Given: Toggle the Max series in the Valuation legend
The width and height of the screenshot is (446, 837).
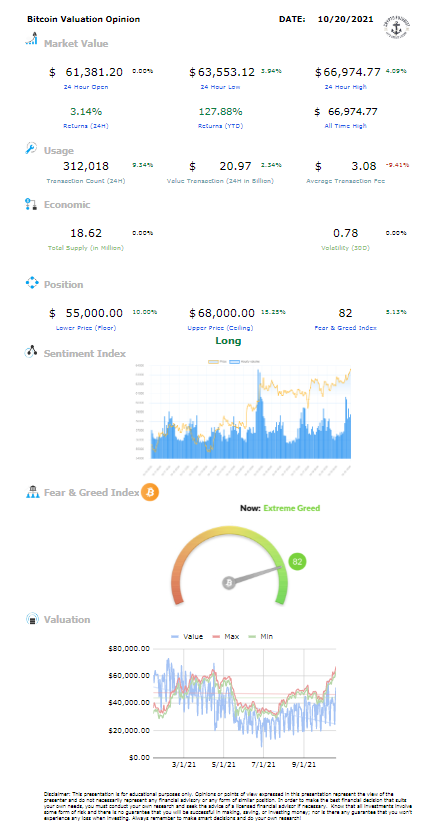Looking at the screenshot, I should pos(226,636).
